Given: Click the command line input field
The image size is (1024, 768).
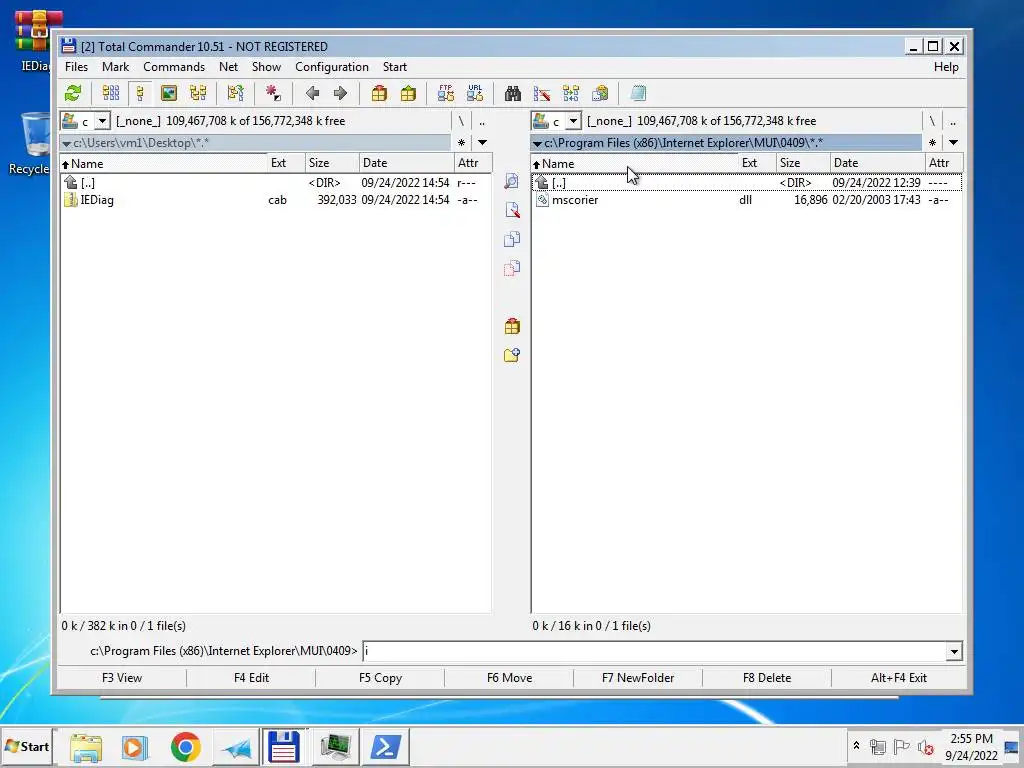Looking at the screenshot, I should click(654, 651).
